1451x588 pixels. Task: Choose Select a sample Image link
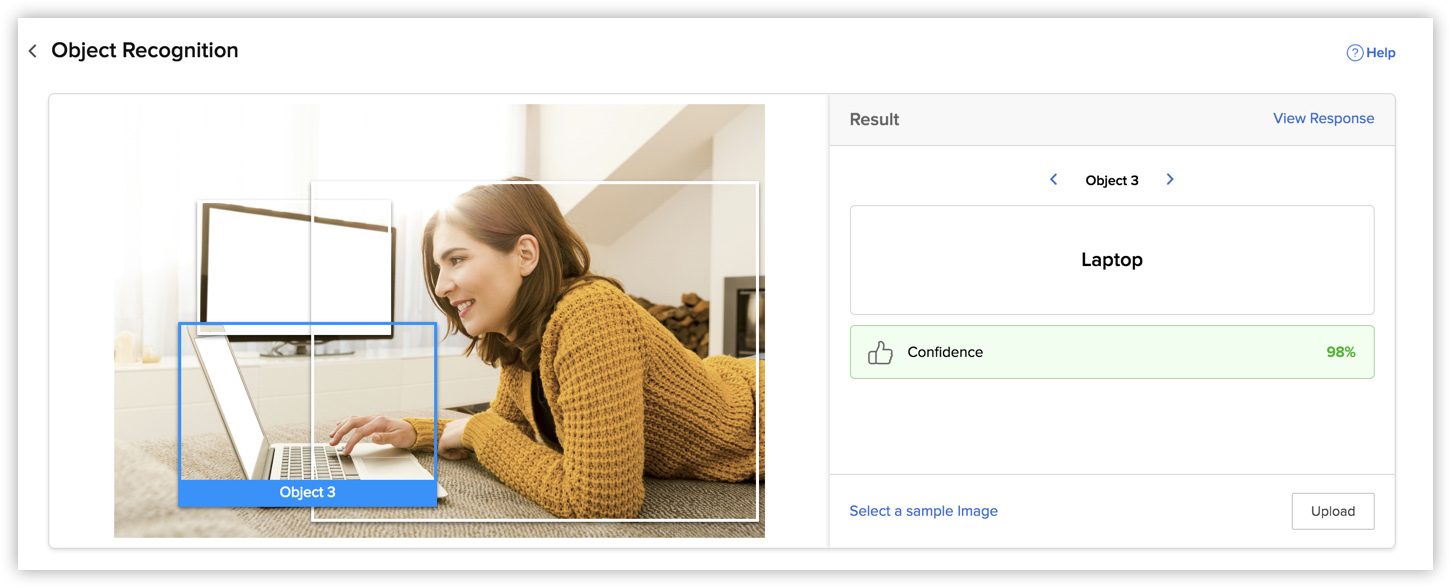923,511
